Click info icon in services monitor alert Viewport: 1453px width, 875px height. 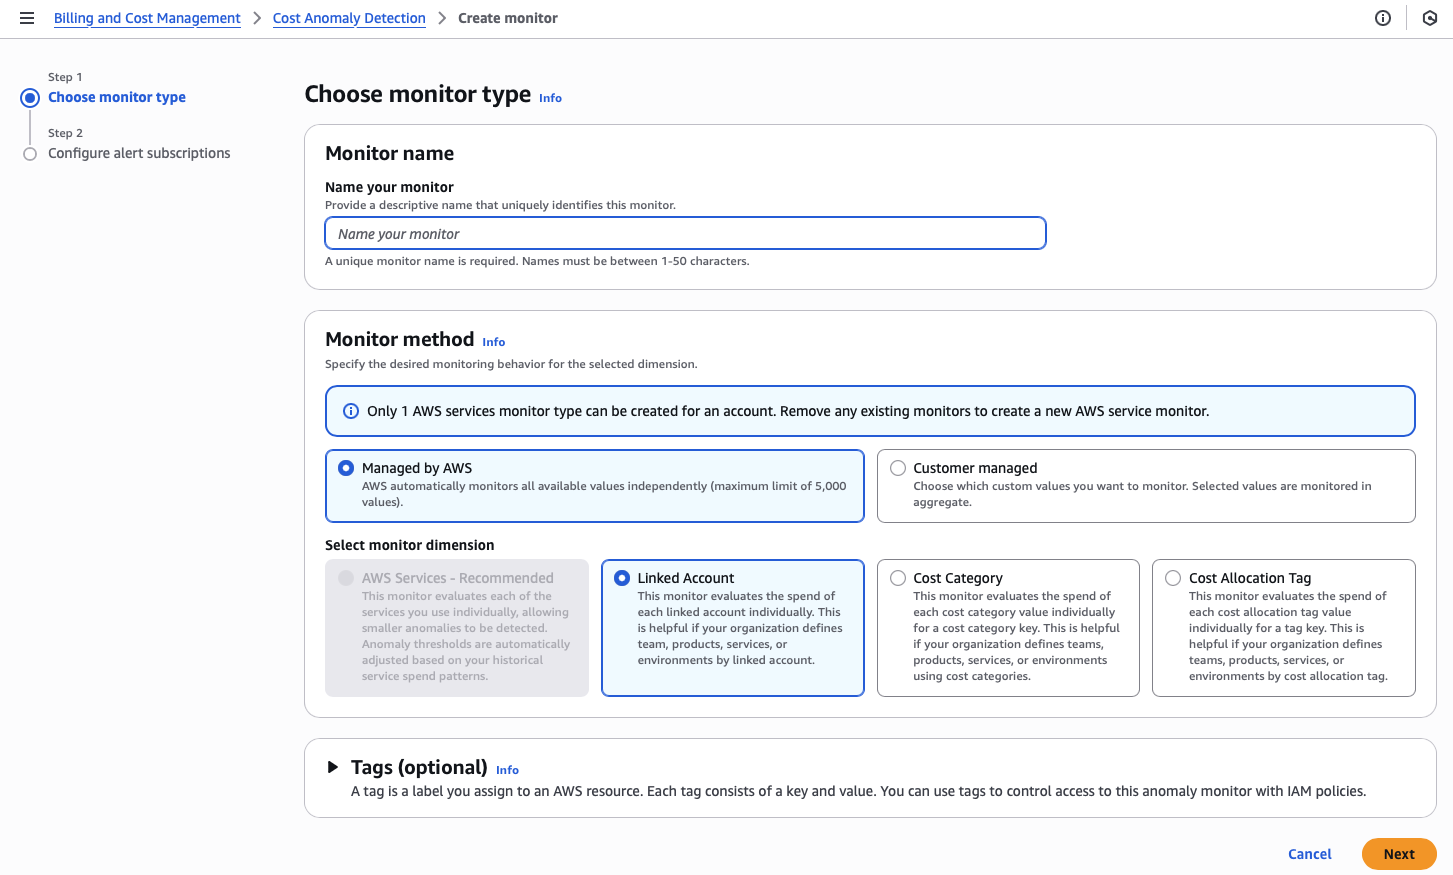[x=351, y=411]
